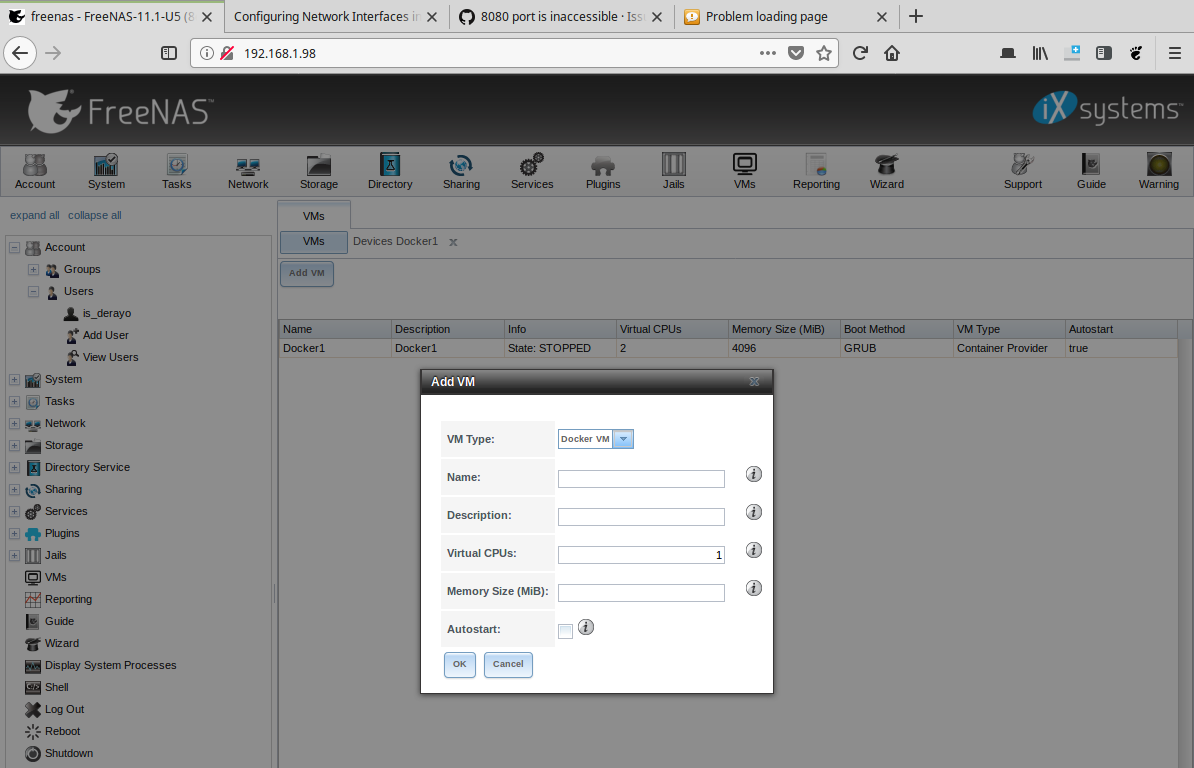
Task: Show info help for Autostart
Action: point(586,627)
